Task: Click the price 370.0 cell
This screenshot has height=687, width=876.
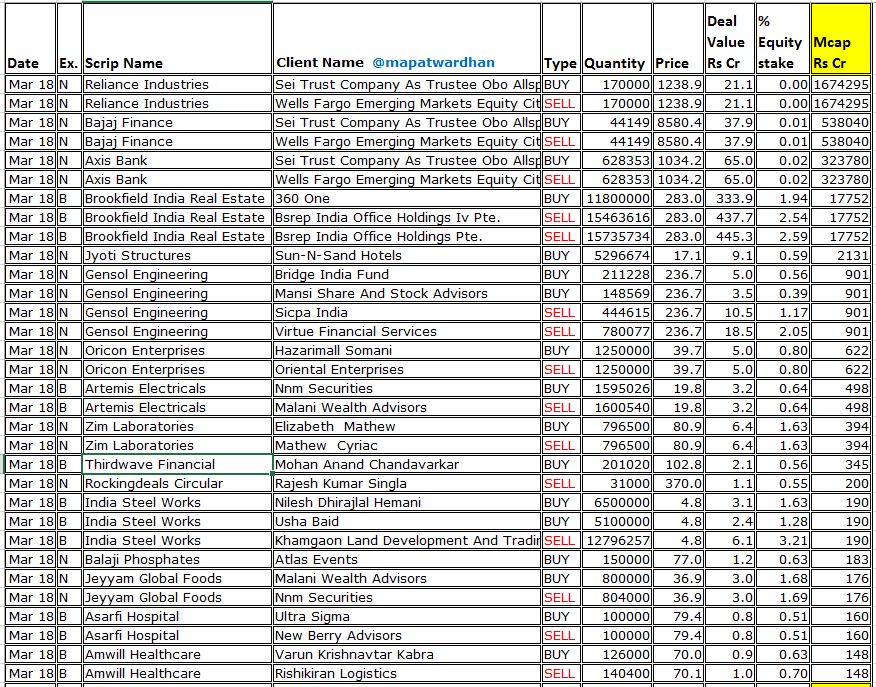Action: pyautogui.click(x=678, y=484)
